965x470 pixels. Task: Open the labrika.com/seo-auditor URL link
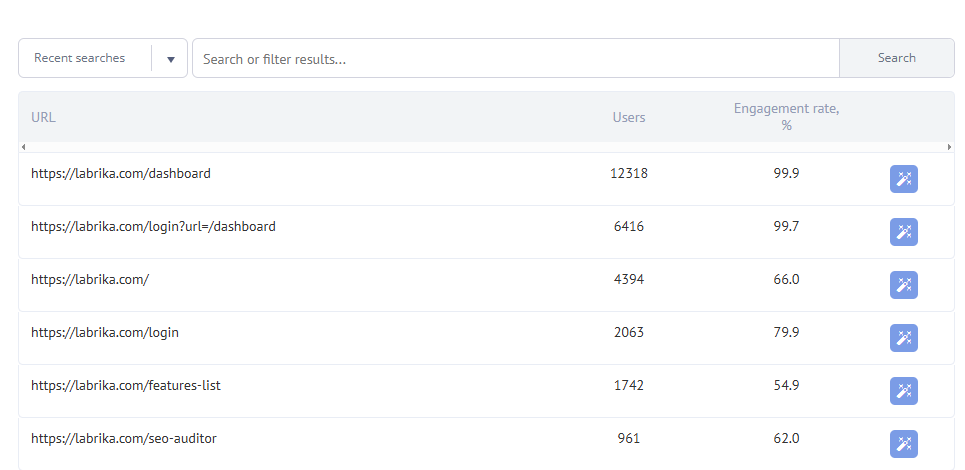click(x=124, y=438)
